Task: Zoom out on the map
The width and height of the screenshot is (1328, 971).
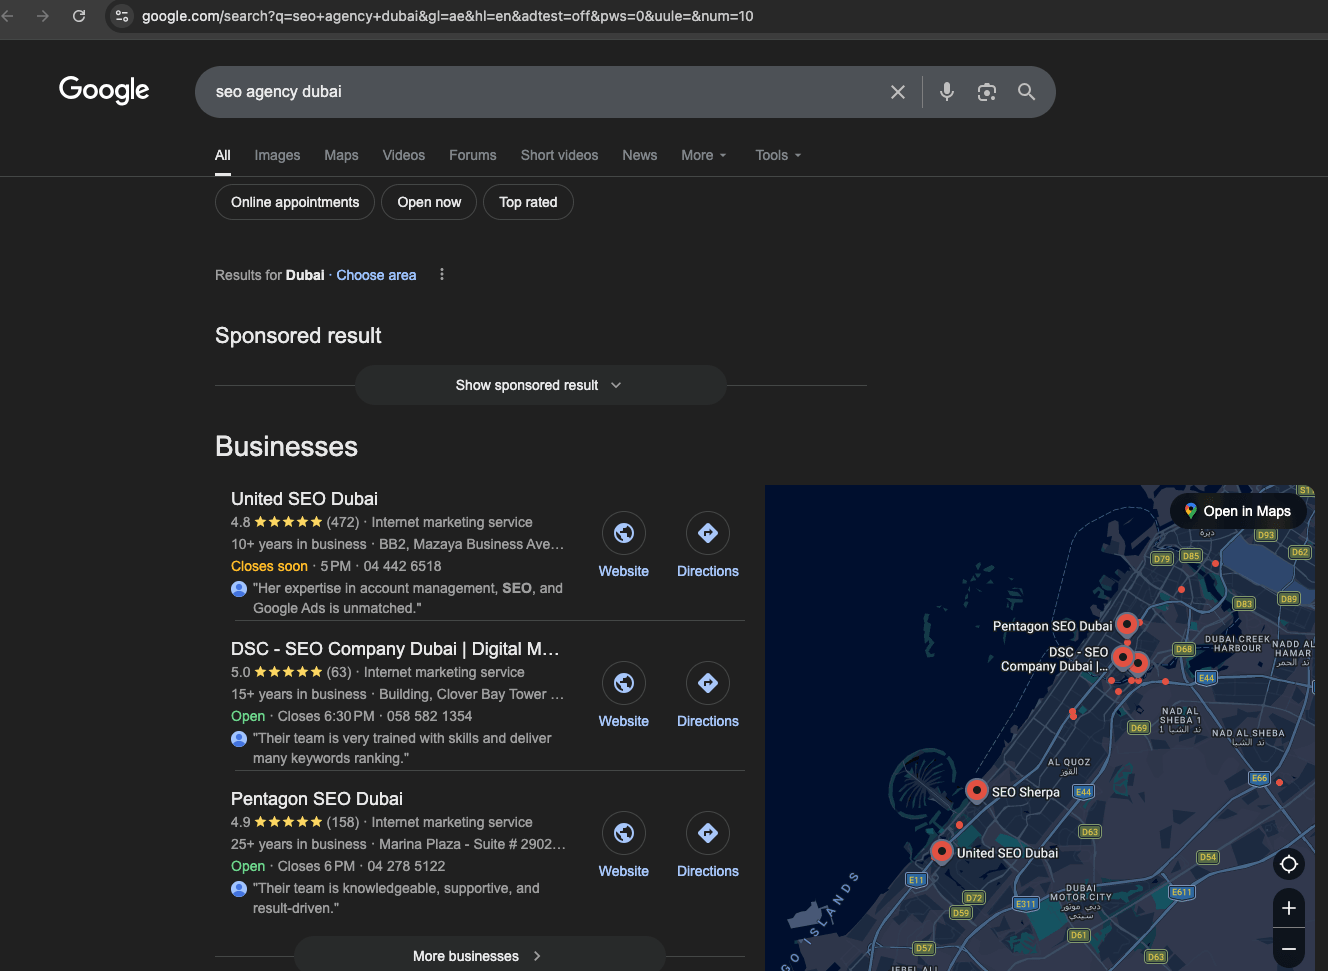Action: pos(1289,948)
